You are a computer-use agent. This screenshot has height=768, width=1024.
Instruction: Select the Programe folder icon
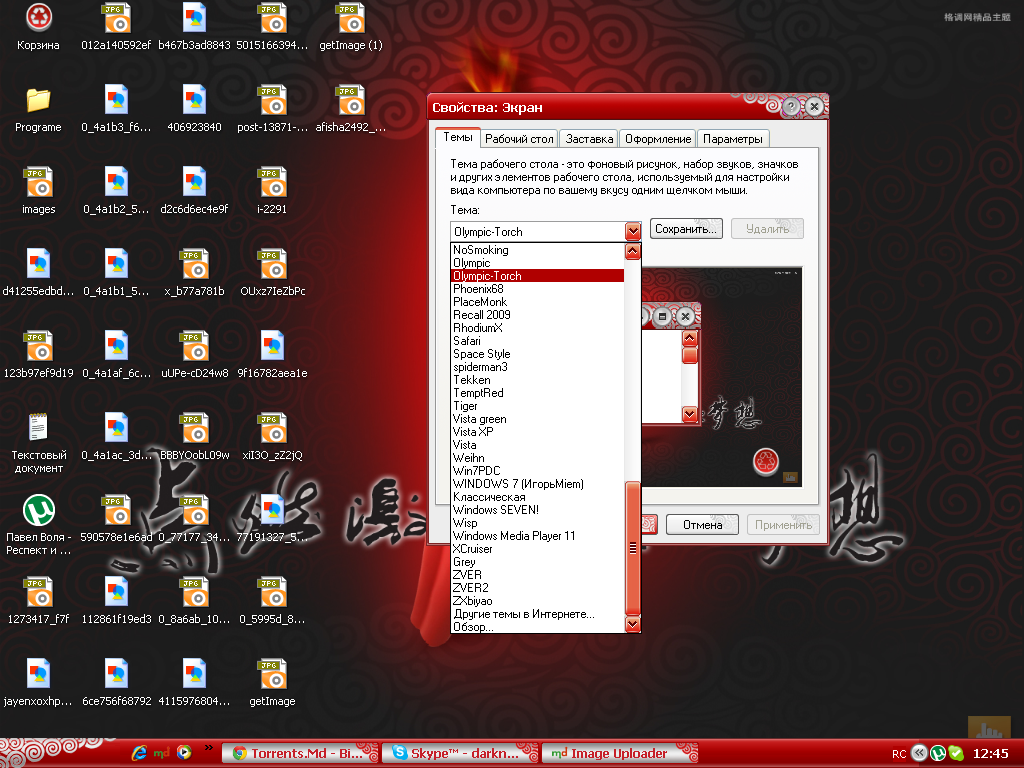pyautogui.click(x=38, y=101)
